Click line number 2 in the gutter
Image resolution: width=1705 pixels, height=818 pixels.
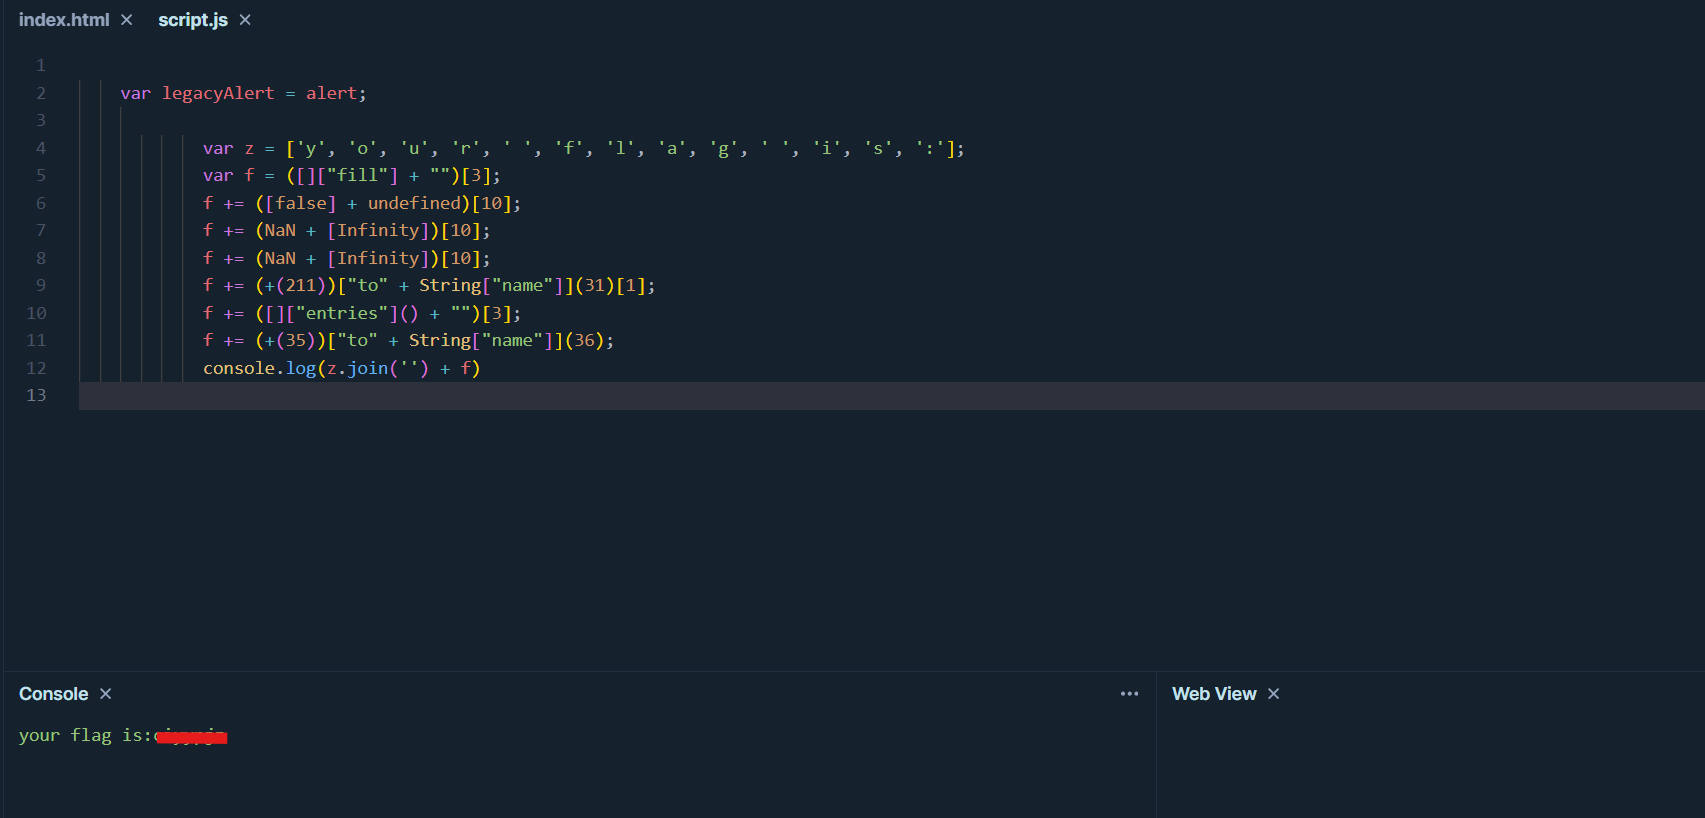click(x=41, y=93)
